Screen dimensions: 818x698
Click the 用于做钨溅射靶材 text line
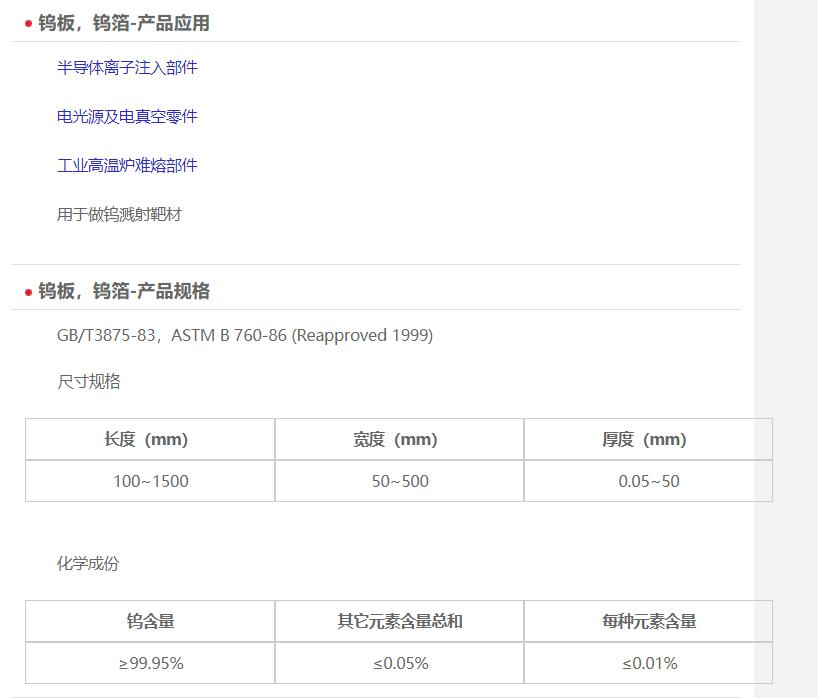click(119, 214)
